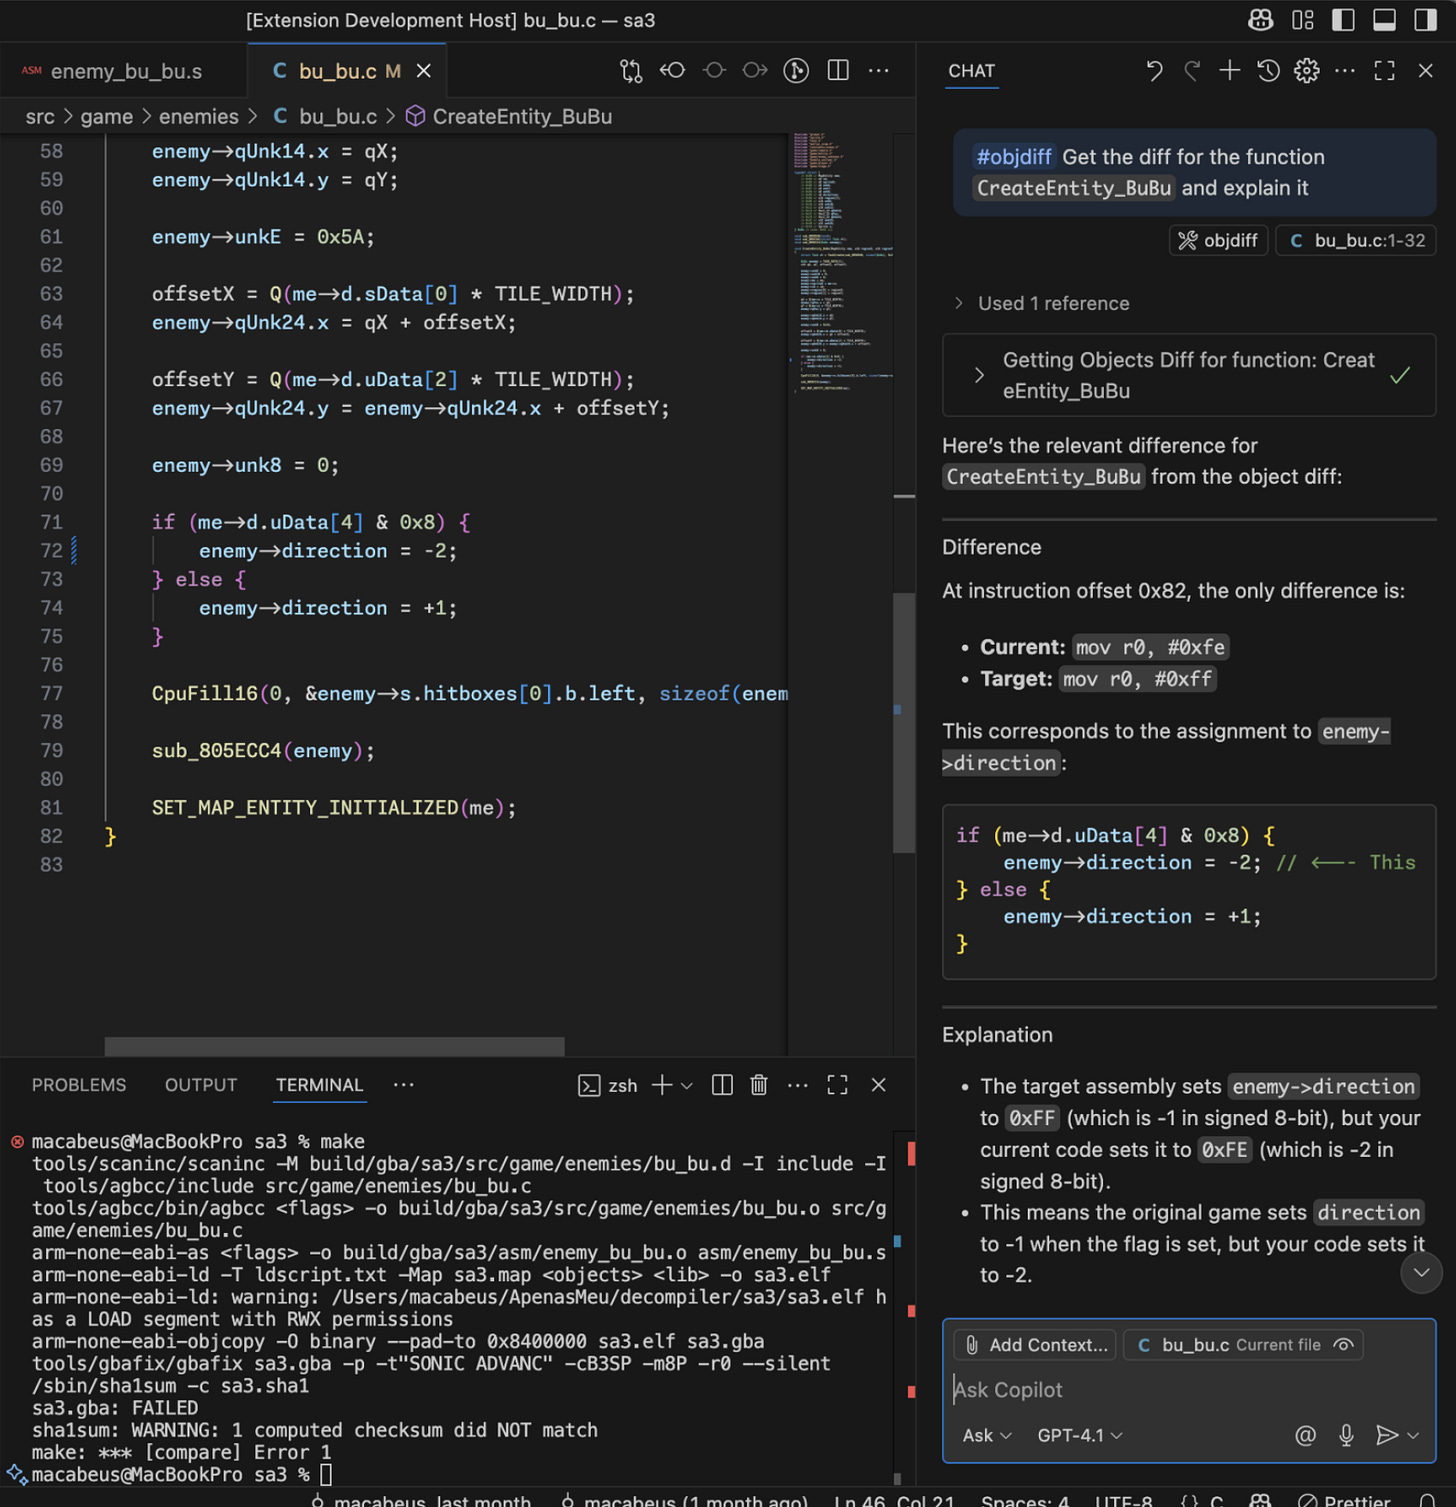1456x1507 pixels.
Task: Maximize the chat panel
Action: 1384,70
